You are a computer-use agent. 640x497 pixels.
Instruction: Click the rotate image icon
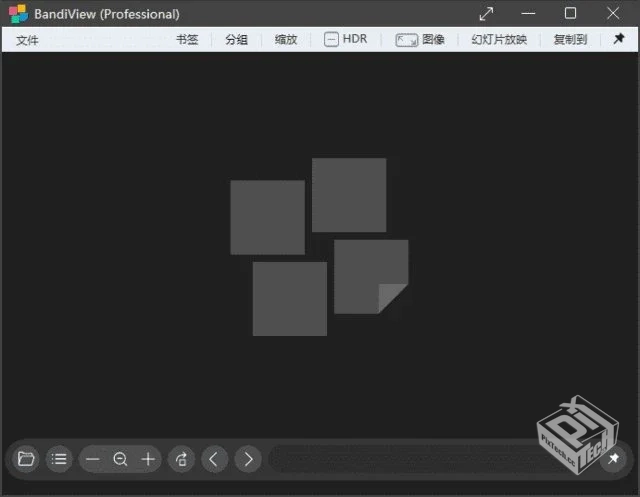(x=182, y=459)
